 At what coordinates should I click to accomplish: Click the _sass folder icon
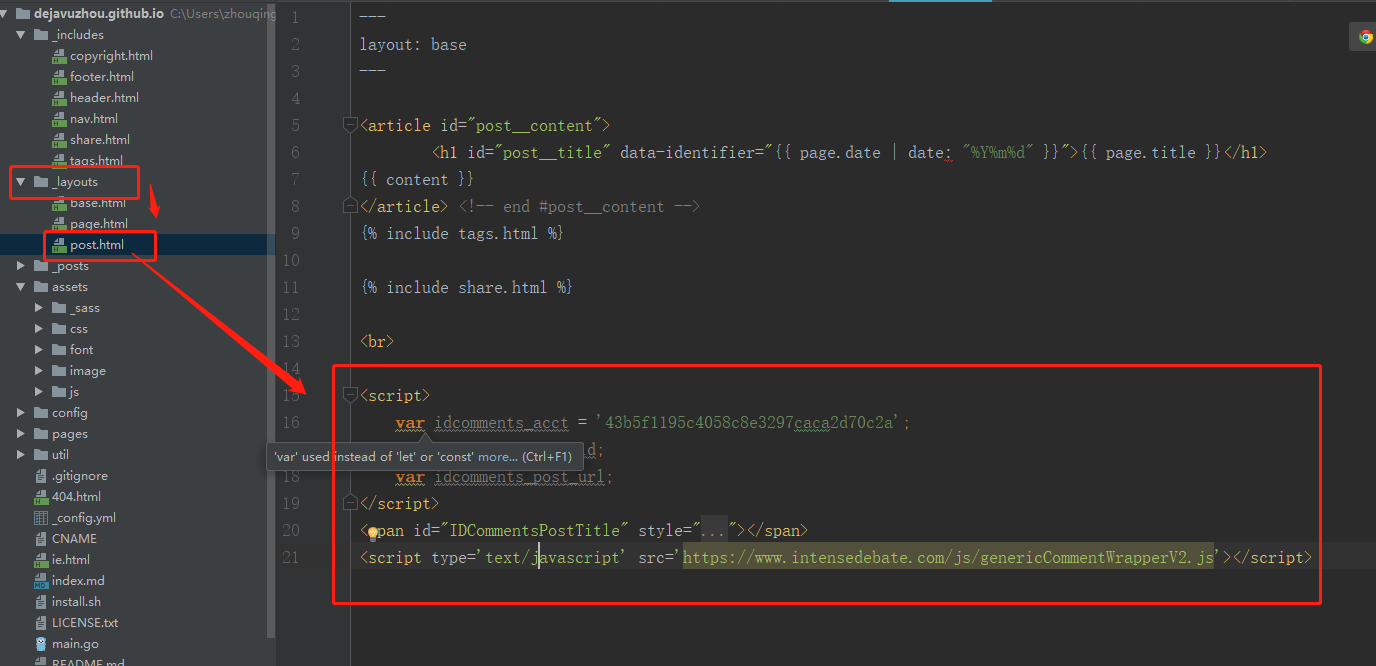point(59,308)
